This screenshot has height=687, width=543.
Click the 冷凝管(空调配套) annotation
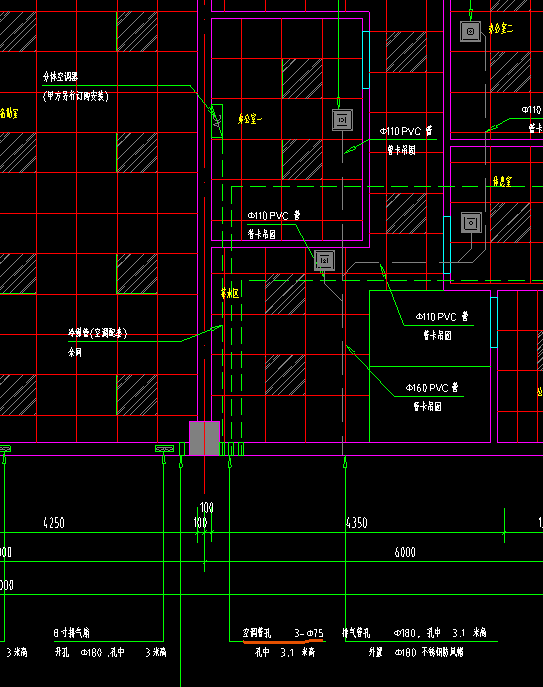coord(97,333)
